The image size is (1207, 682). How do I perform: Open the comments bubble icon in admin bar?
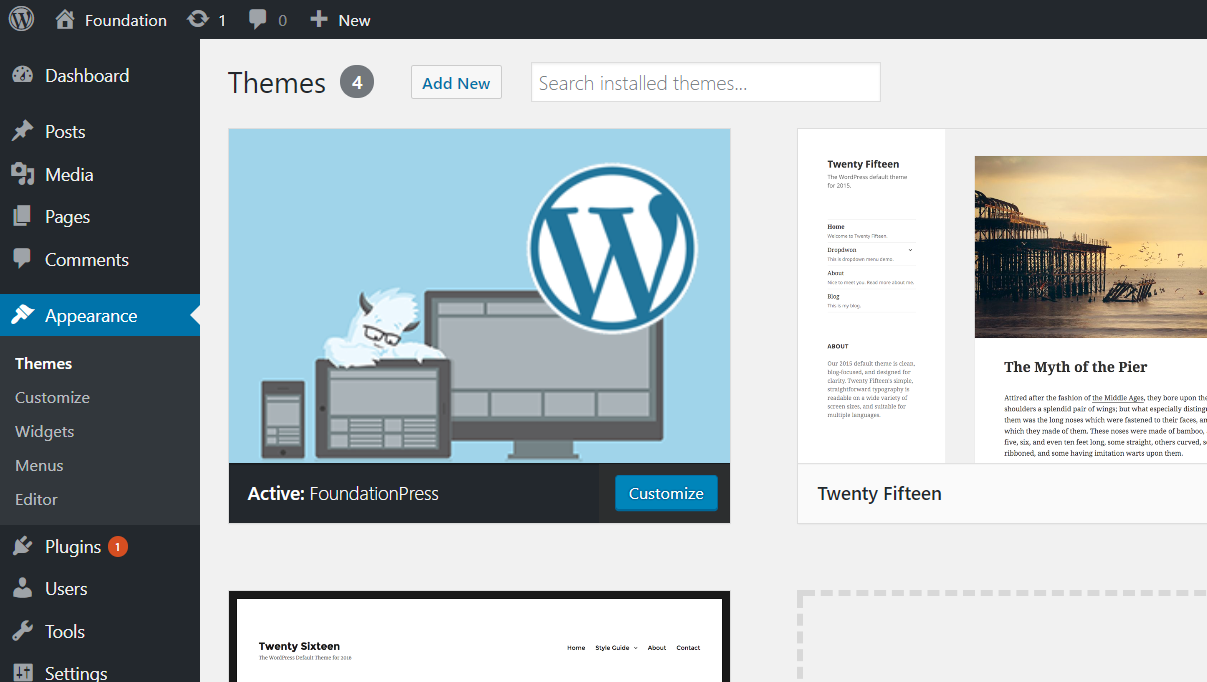(x=258, y=19)
